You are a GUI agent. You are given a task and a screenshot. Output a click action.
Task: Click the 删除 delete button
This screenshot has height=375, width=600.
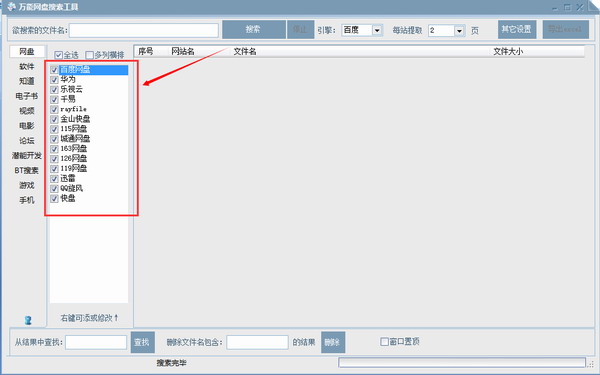tap(333, 342)
